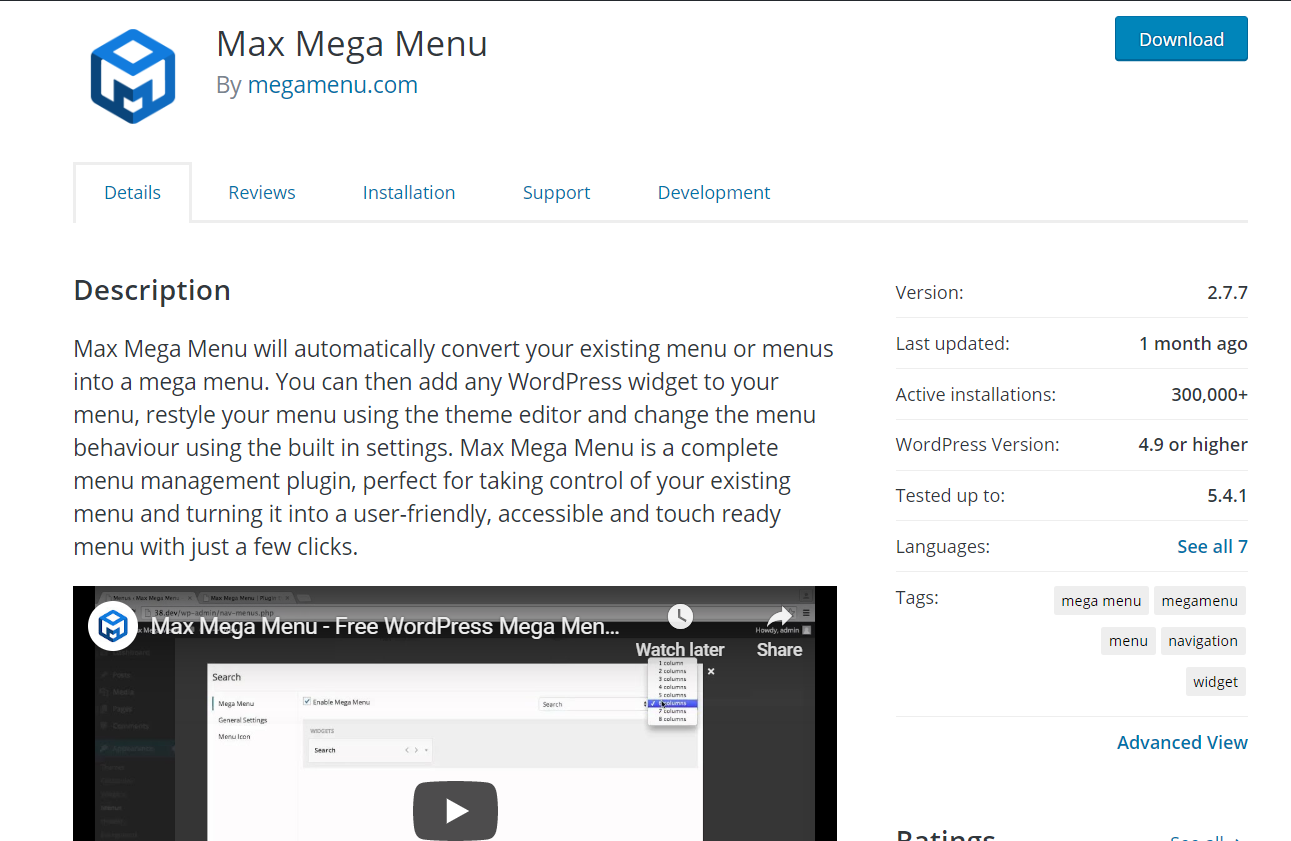Click the tested up to 5.4.1 value

(x=1227, y=495)
